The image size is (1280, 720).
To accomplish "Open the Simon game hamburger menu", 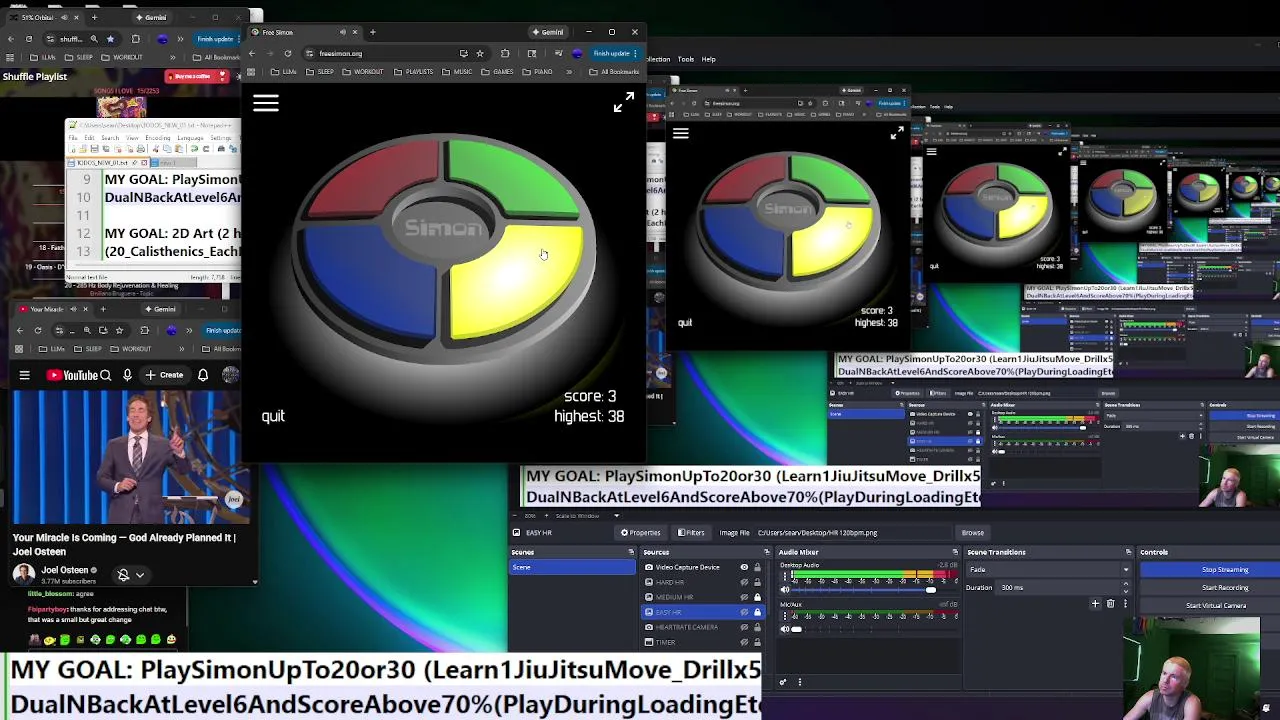I will coord(265,103).
